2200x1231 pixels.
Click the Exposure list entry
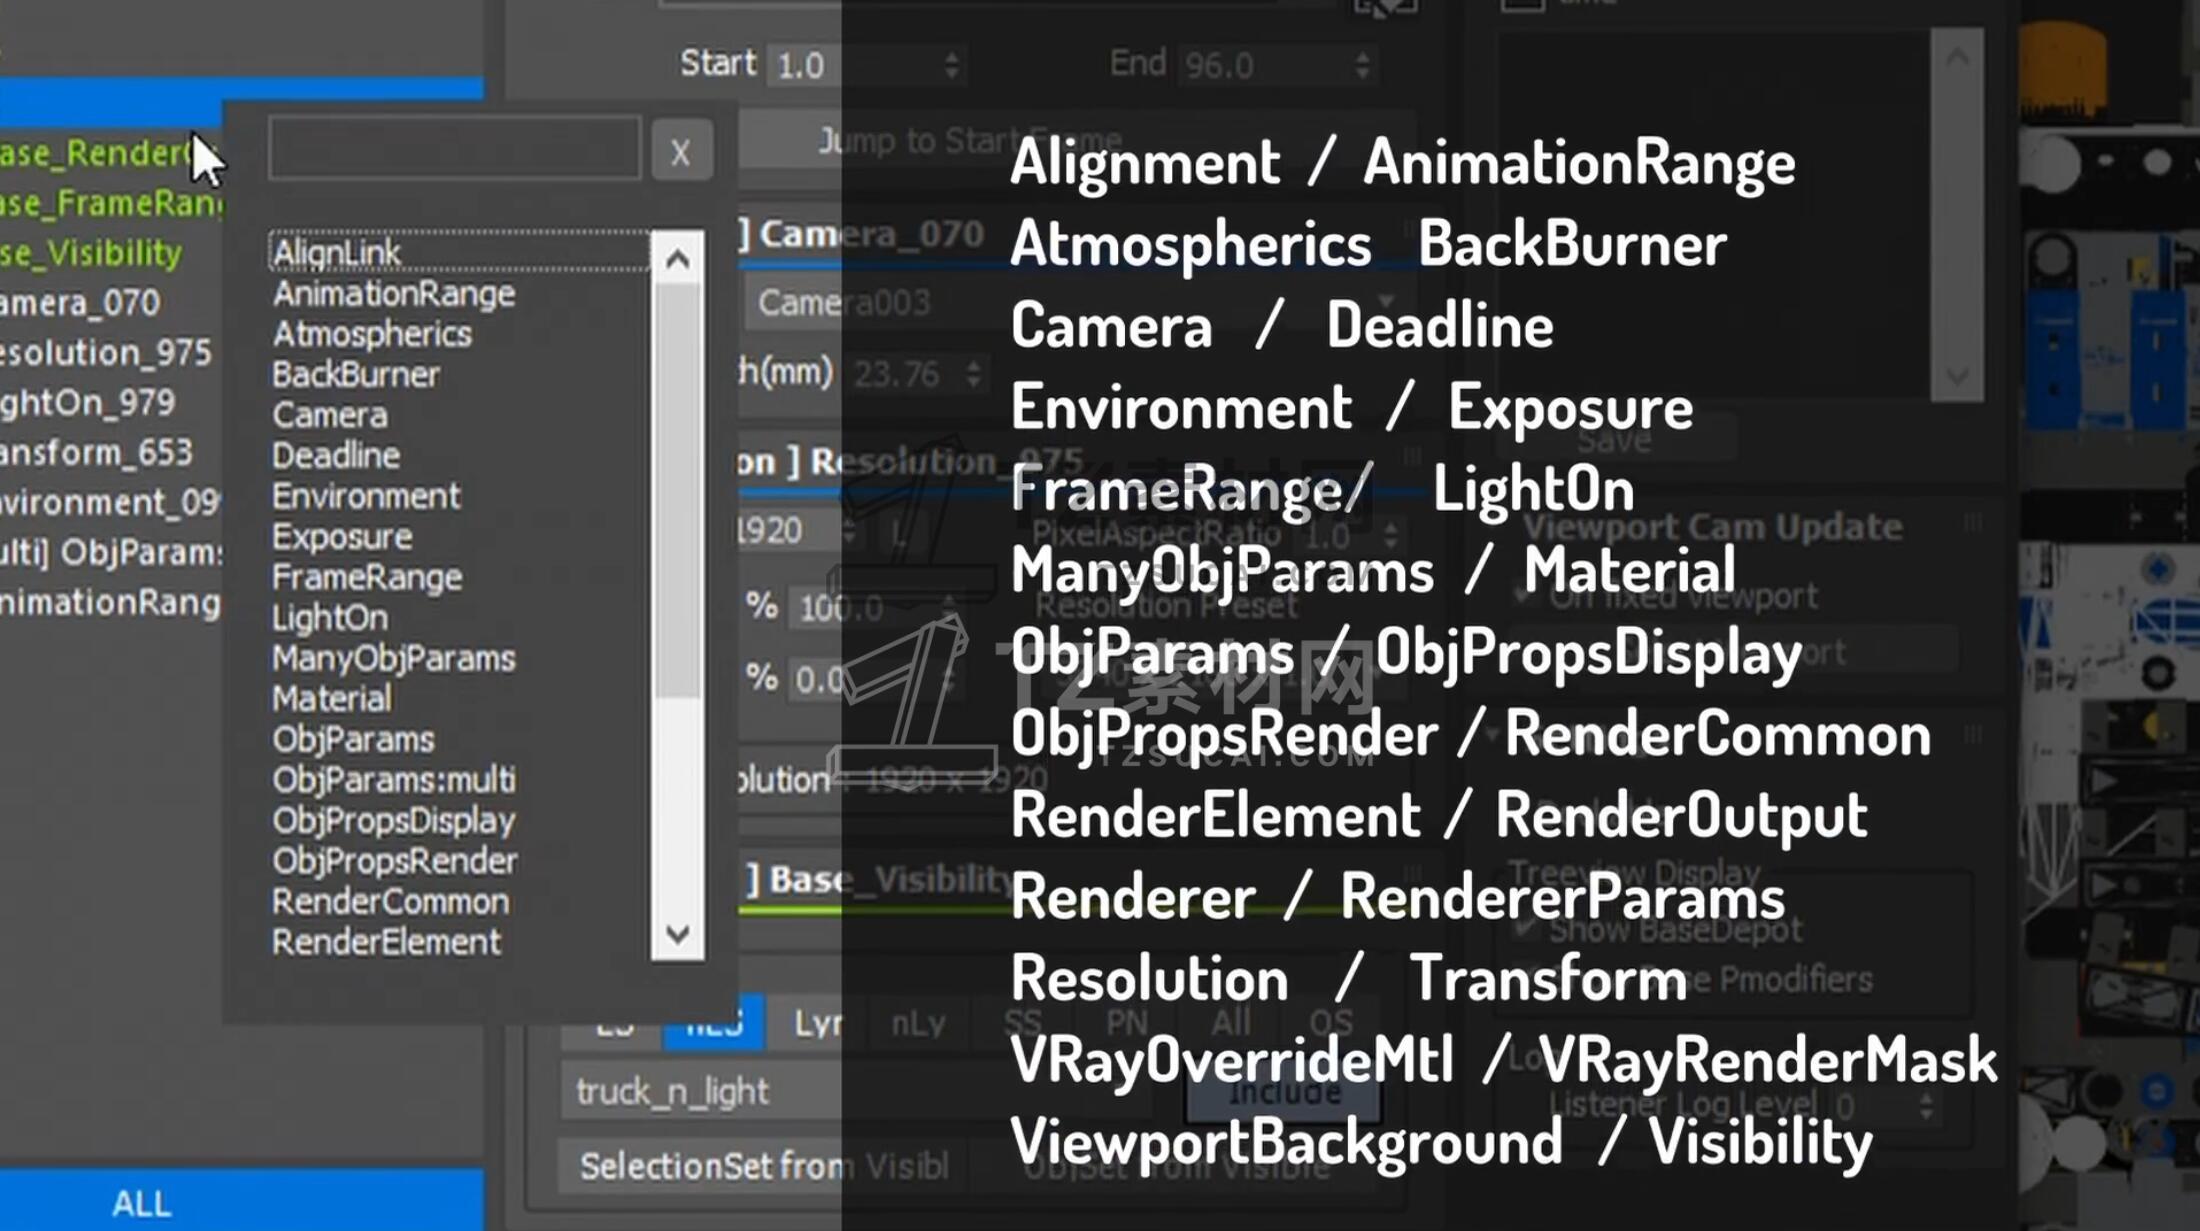pos(342,536)
